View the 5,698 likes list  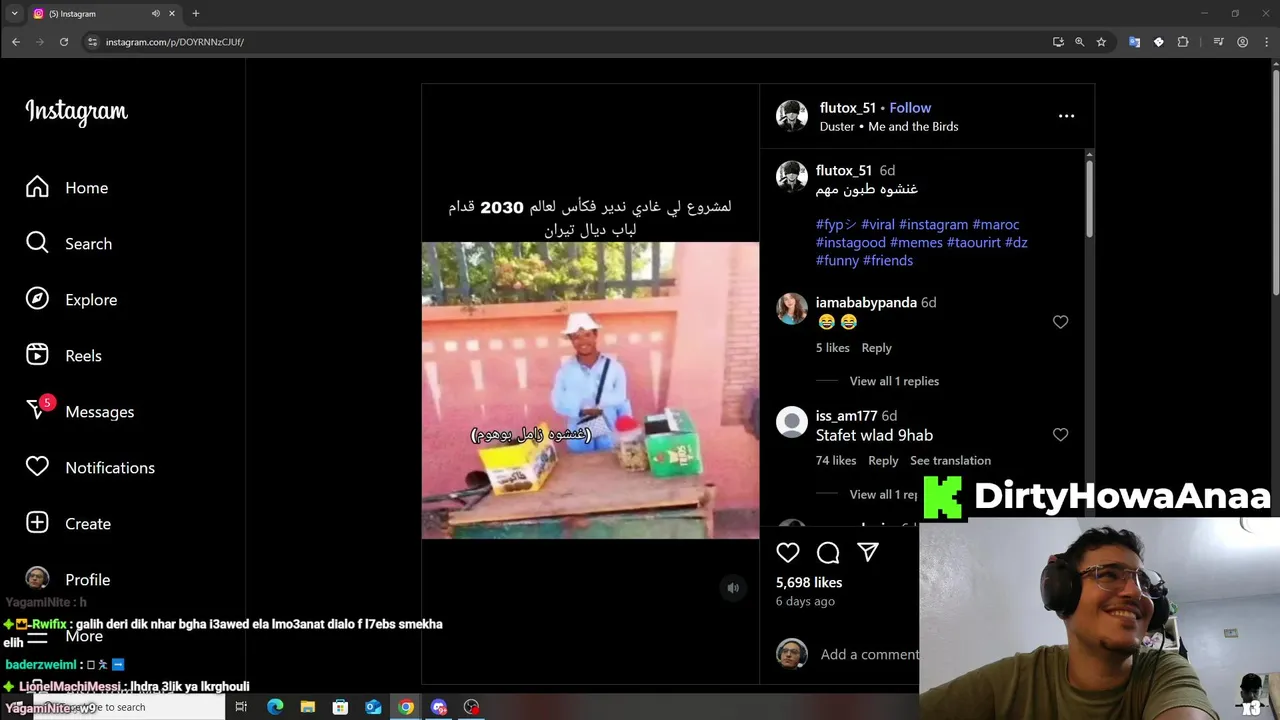(x=809, y=583)
